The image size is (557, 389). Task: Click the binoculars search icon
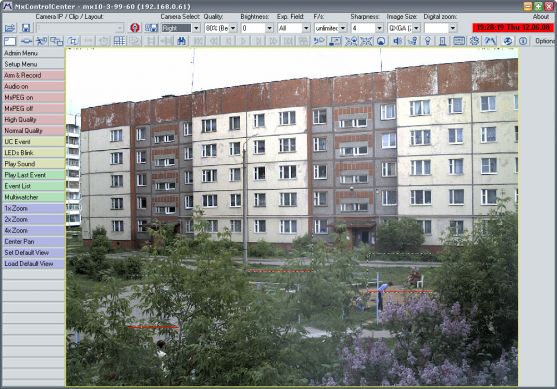tap(182, 41)
